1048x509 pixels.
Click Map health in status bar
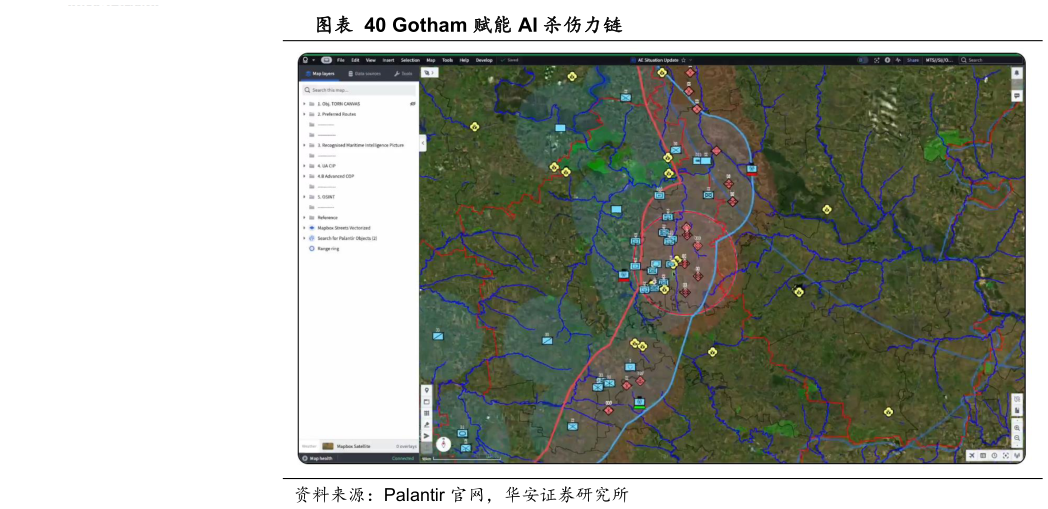pyautogui.click(x=320, y=458)
